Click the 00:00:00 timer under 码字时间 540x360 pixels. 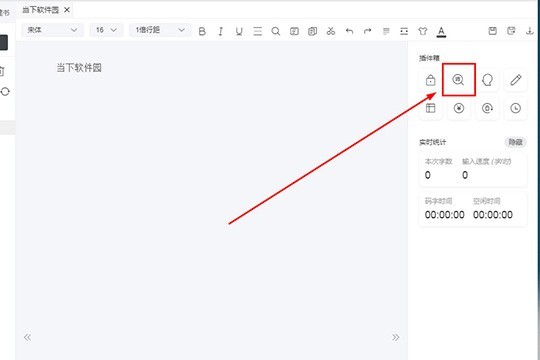click(x=445, y=215)
